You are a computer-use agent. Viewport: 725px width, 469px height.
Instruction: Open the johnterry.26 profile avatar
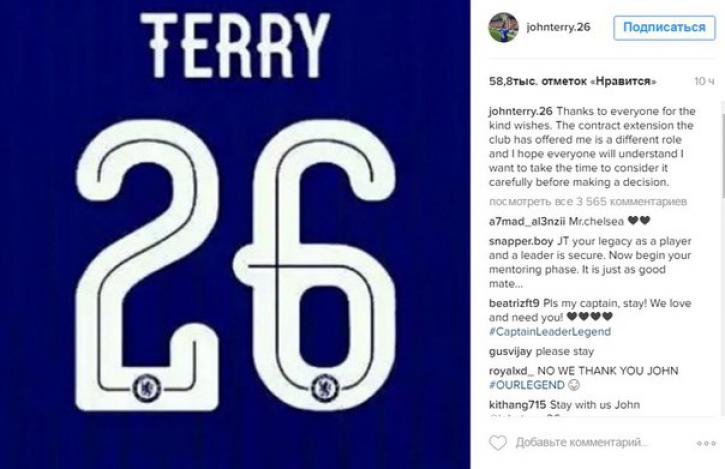(x=504, y=27)
